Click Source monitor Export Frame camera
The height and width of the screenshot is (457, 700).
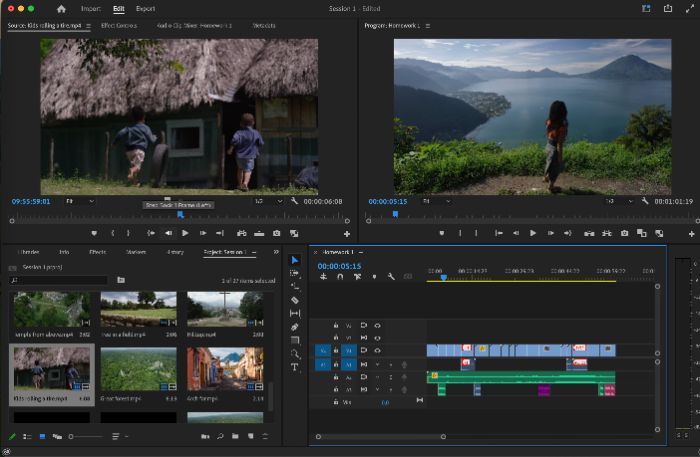(x=276, y=233)
